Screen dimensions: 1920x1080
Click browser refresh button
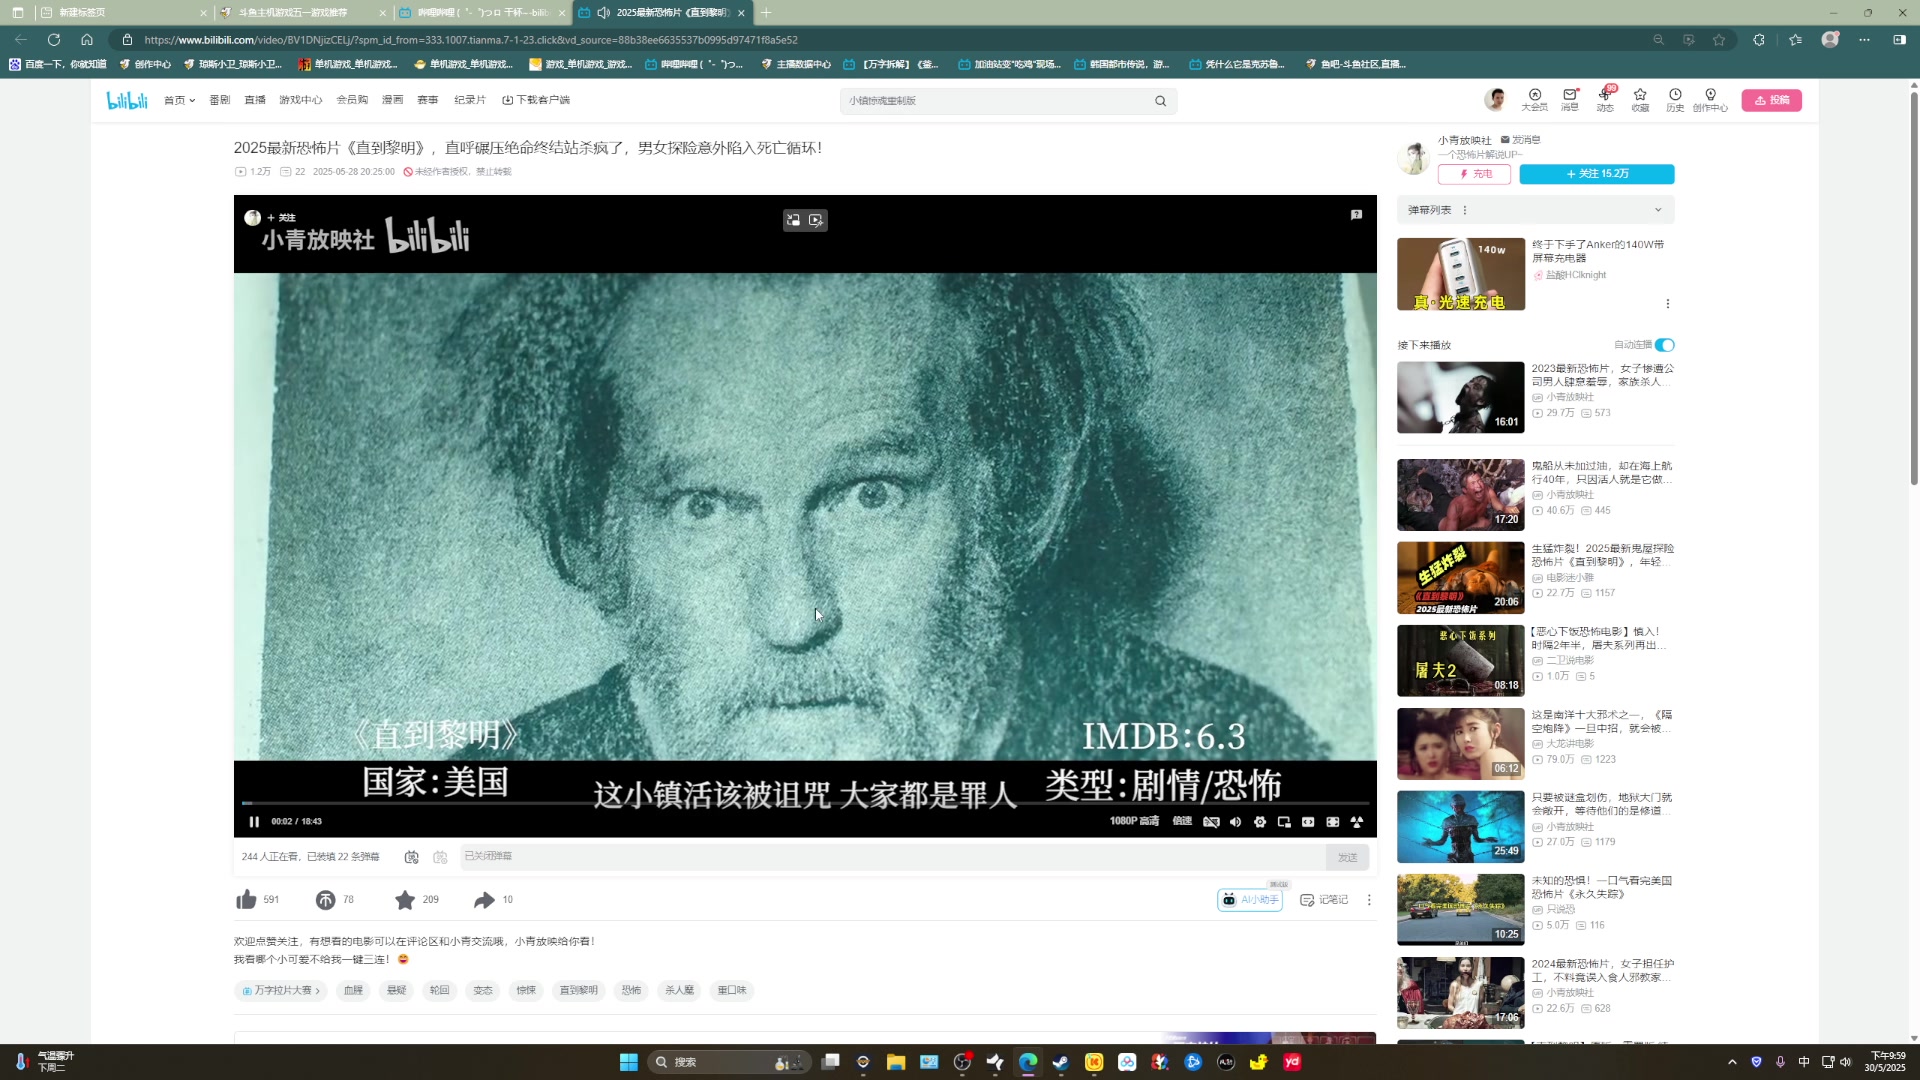coord(54,40)
